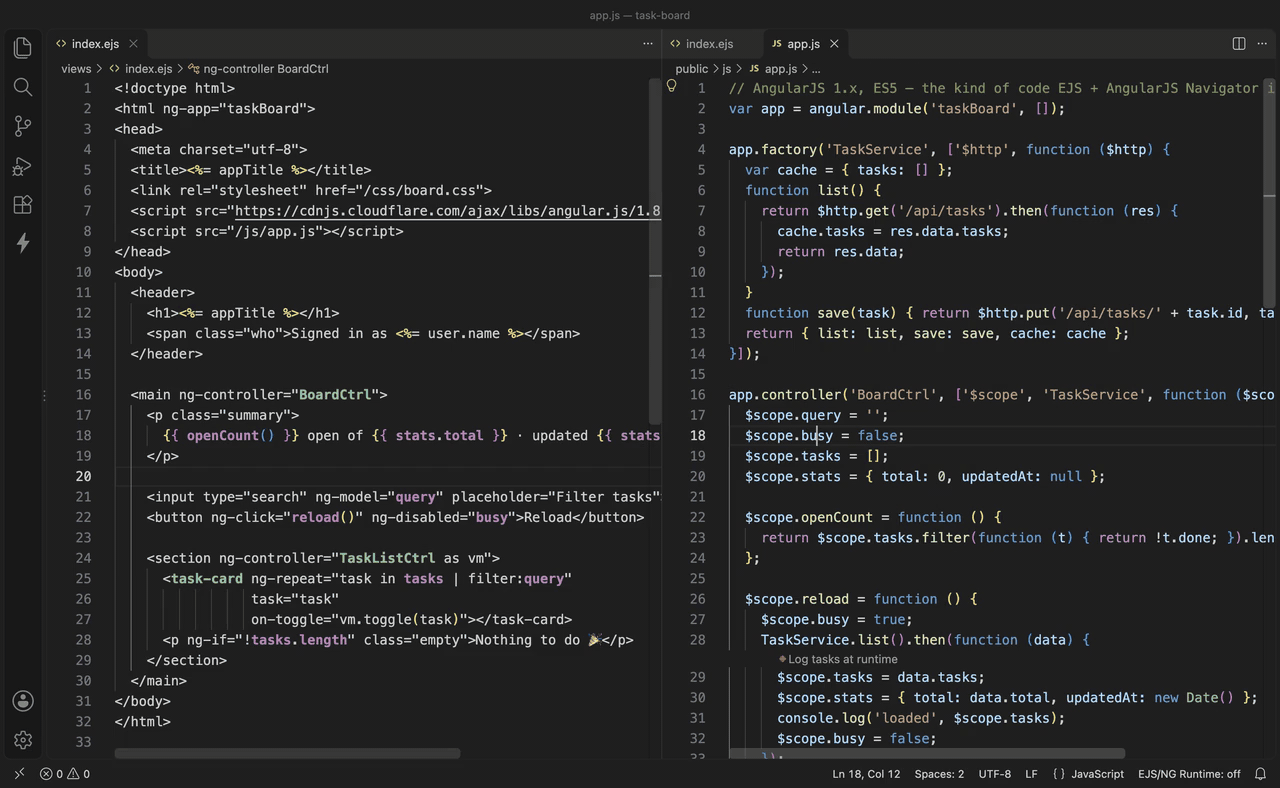1280x788 pixels.
Task: Click the left editor's horizontal scrollbar
Action: (287, 753)
